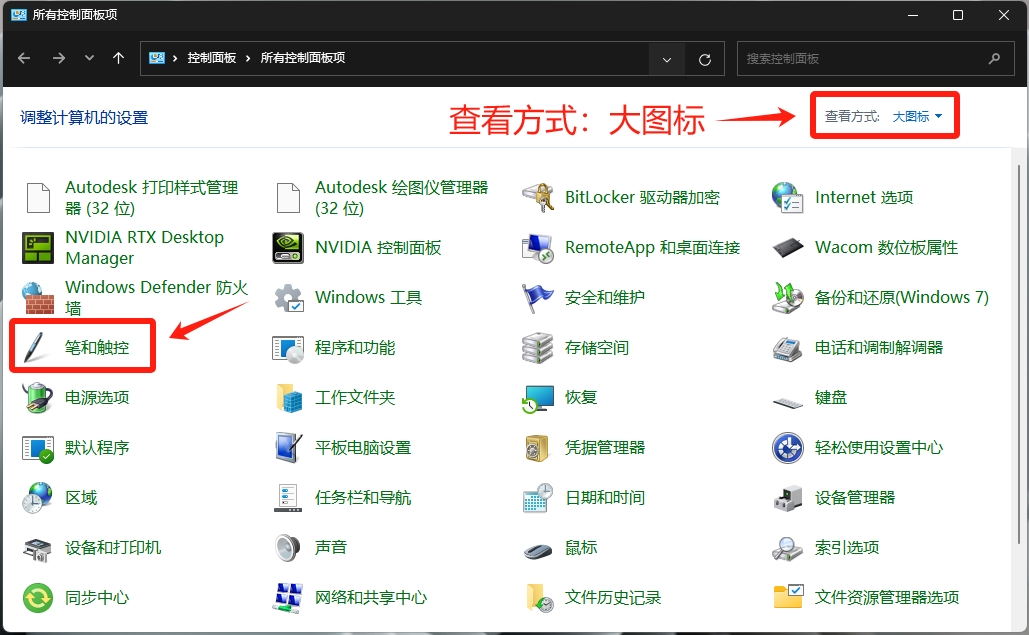This screenshot has height=635, width=1029.
Task: Open the BitLocker 驱动器加密 icon
Action: [x=539, y=197]
